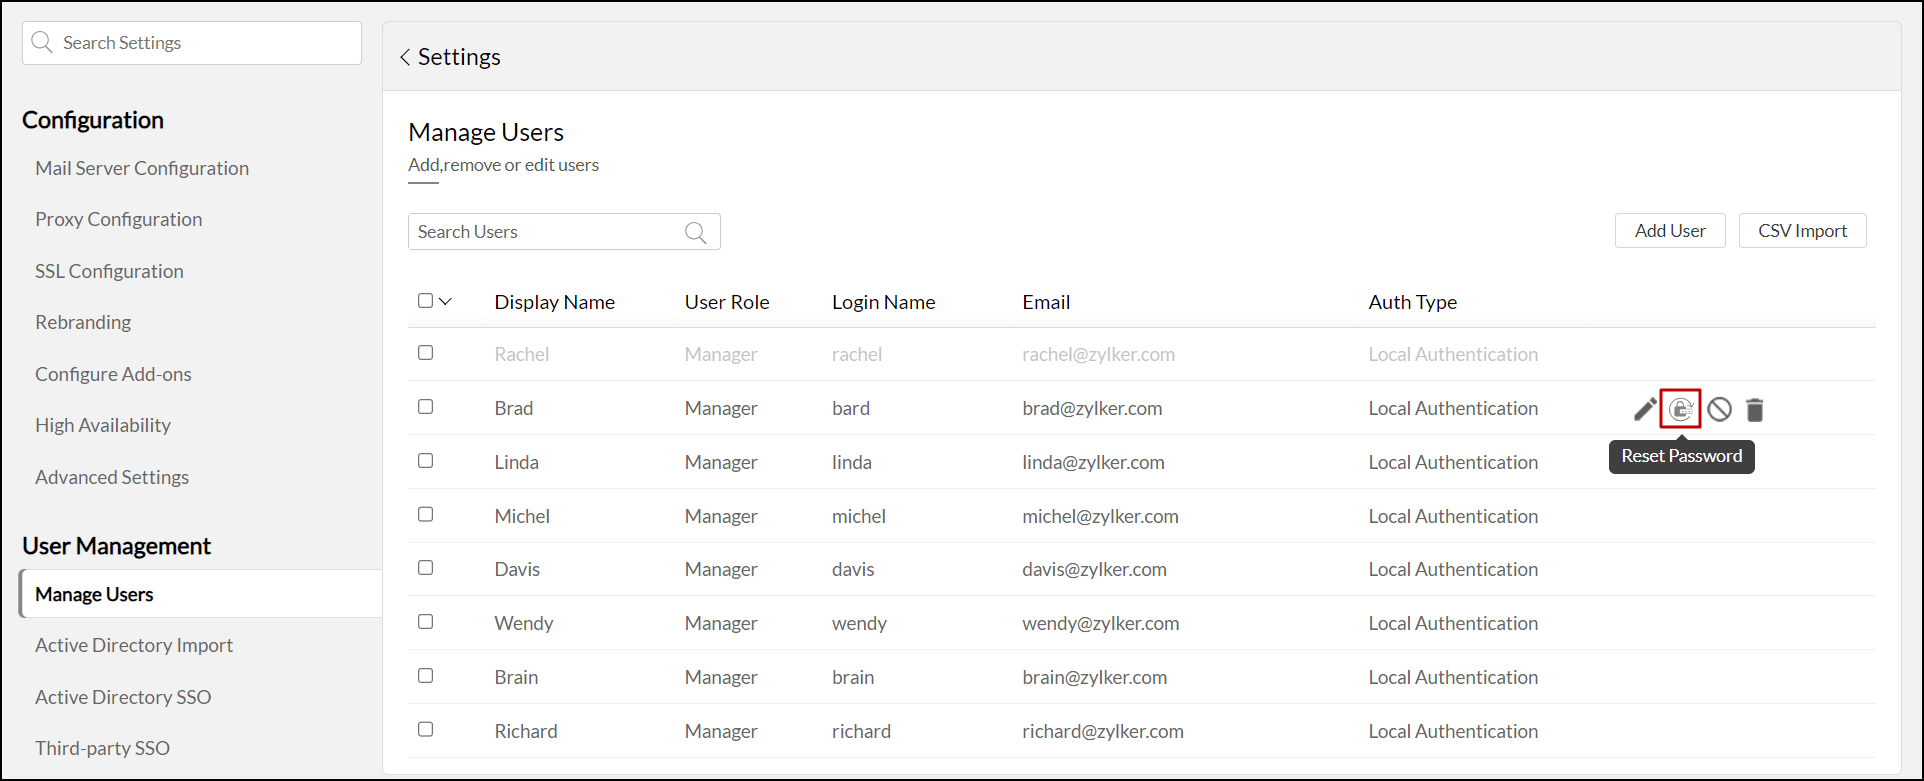The height and width of the screenshot is (781, 1924).
Task: Click the back arrow beside Settings
Action: point(405,57)
